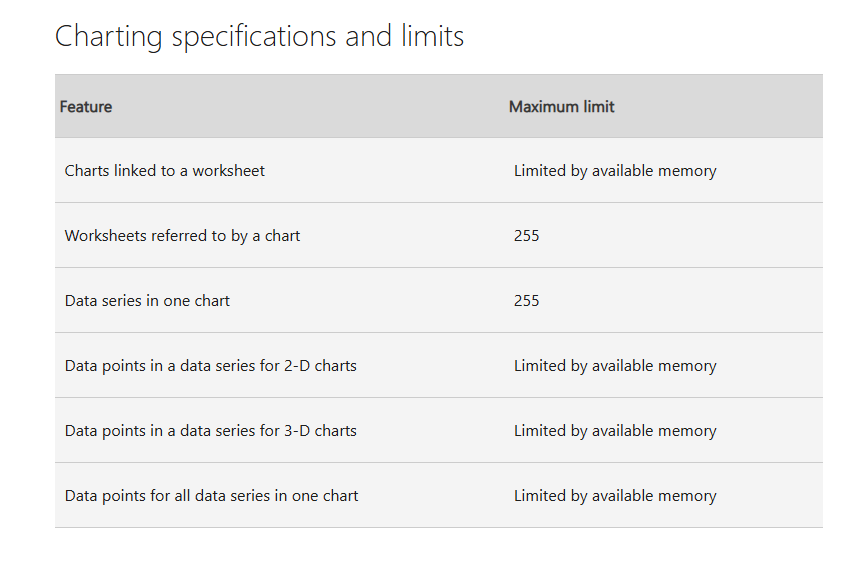This screenshot has width=855, height=571.
Task: Click the memory limit for 3-D charts row
Action: tap(615, 430)
